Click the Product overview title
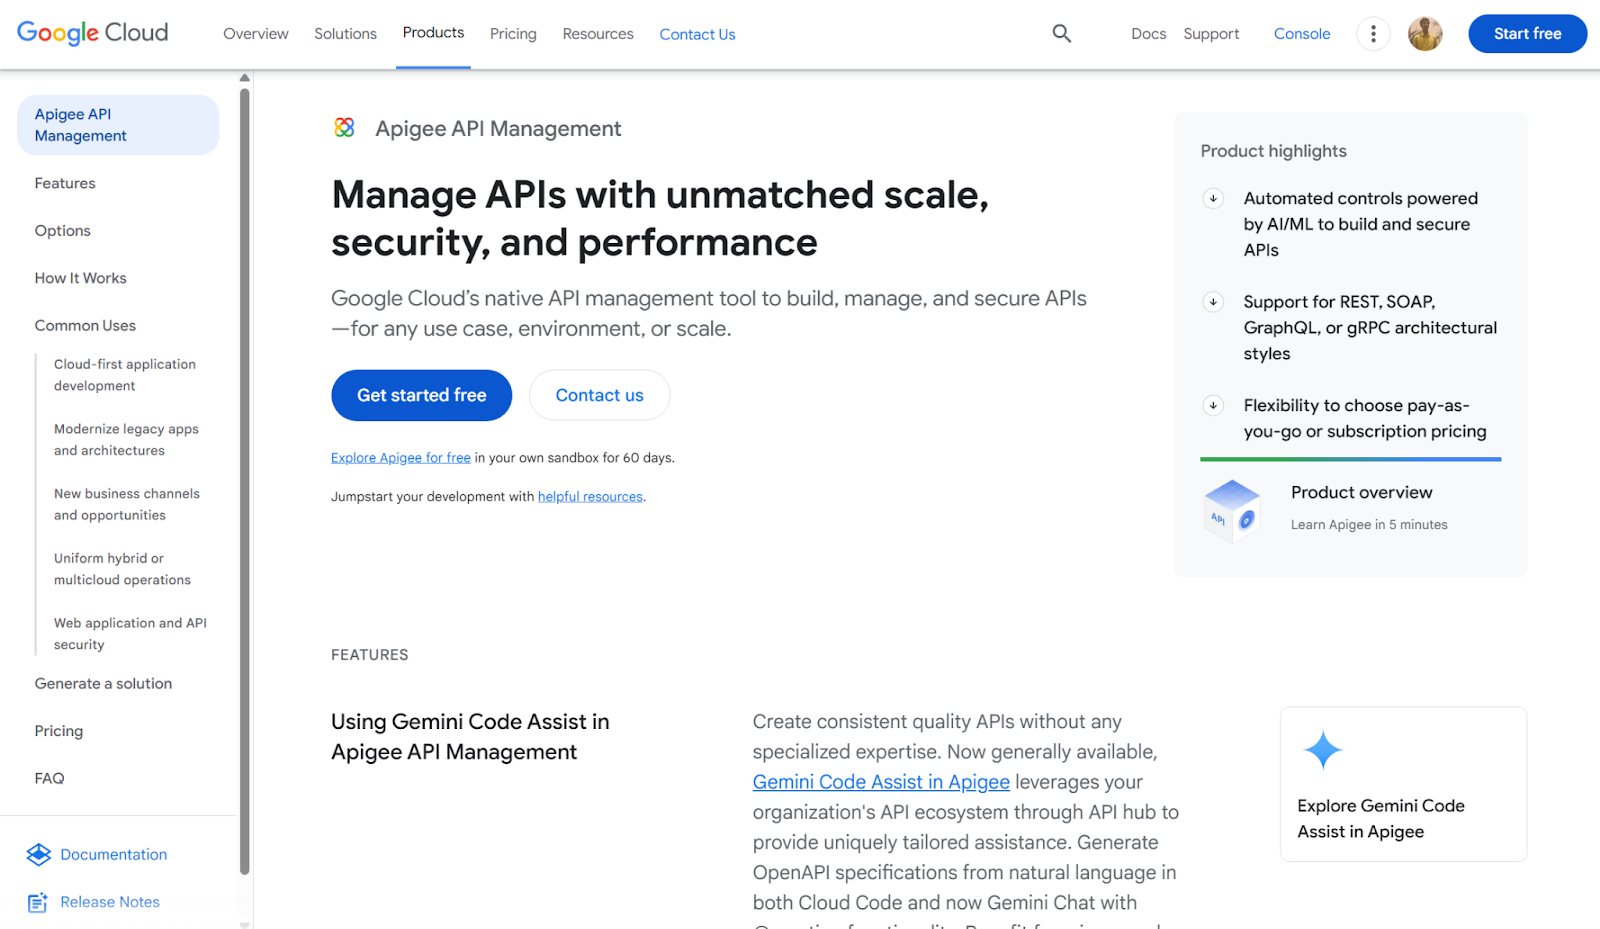This screenshot has width=1600, height=929. [x=1361, y=492]
